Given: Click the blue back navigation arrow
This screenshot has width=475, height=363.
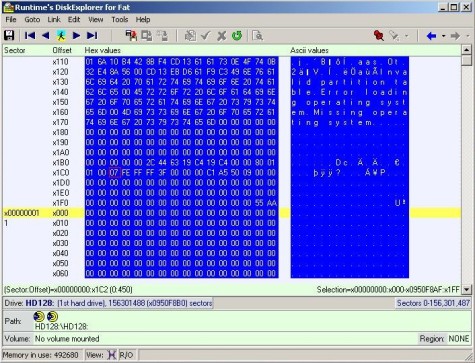Looking at the screenshot, I should [x=431, y=36].
